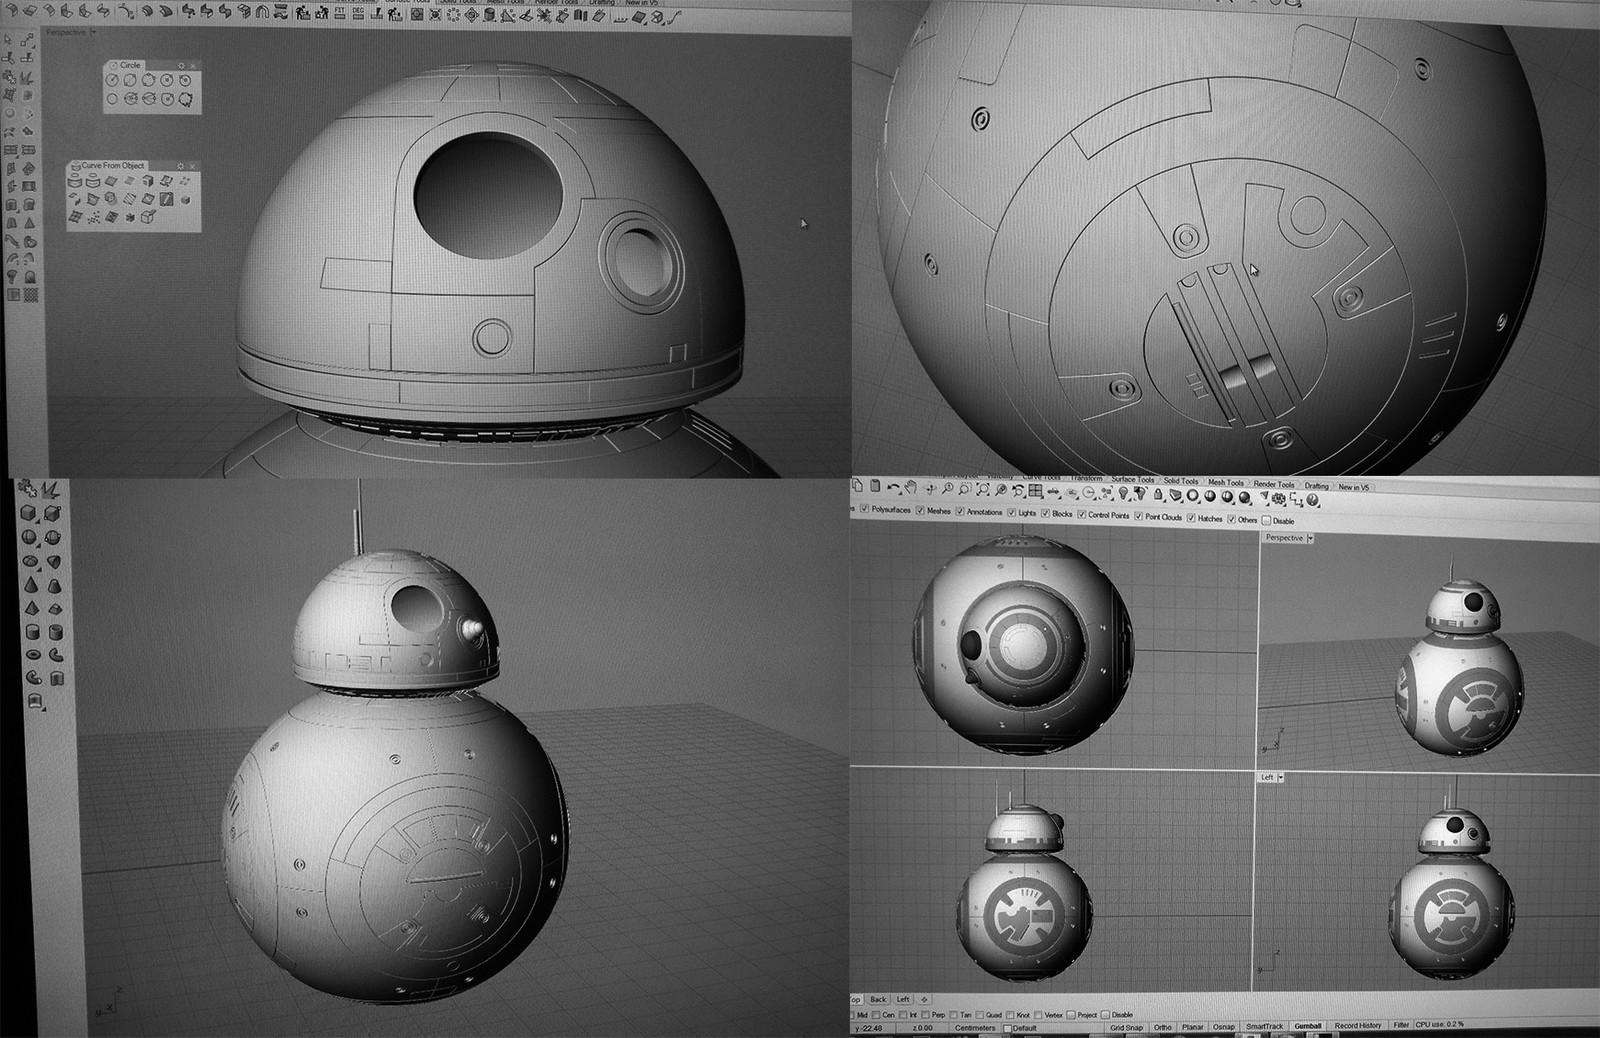Switch to the New in V5 tab

click(x=1354, y=487)
